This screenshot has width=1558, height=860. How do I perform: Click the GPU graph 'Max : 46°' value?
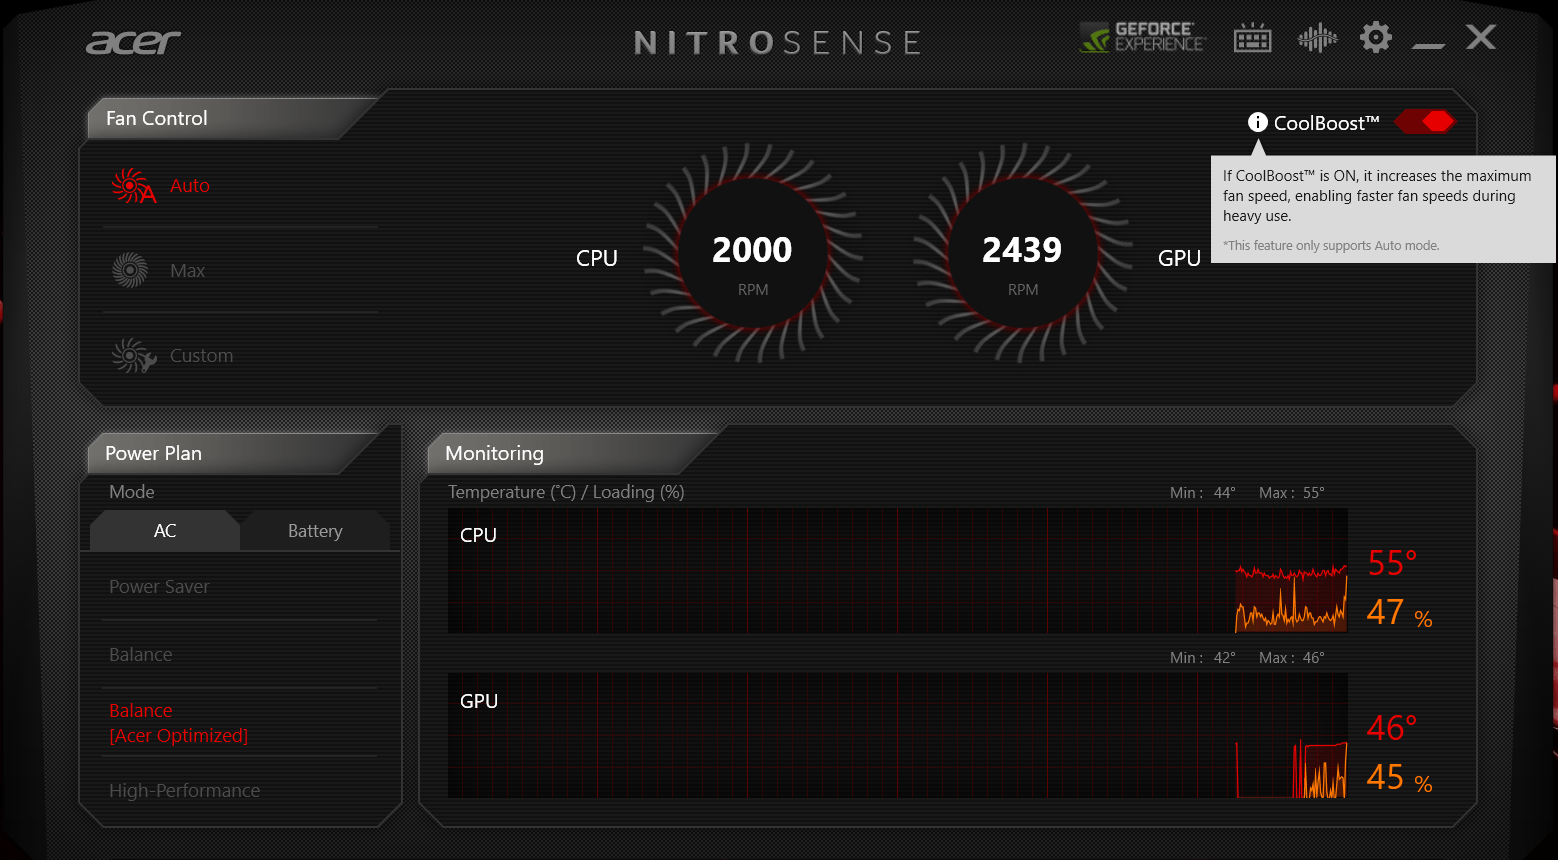(x=1292, y=657)
